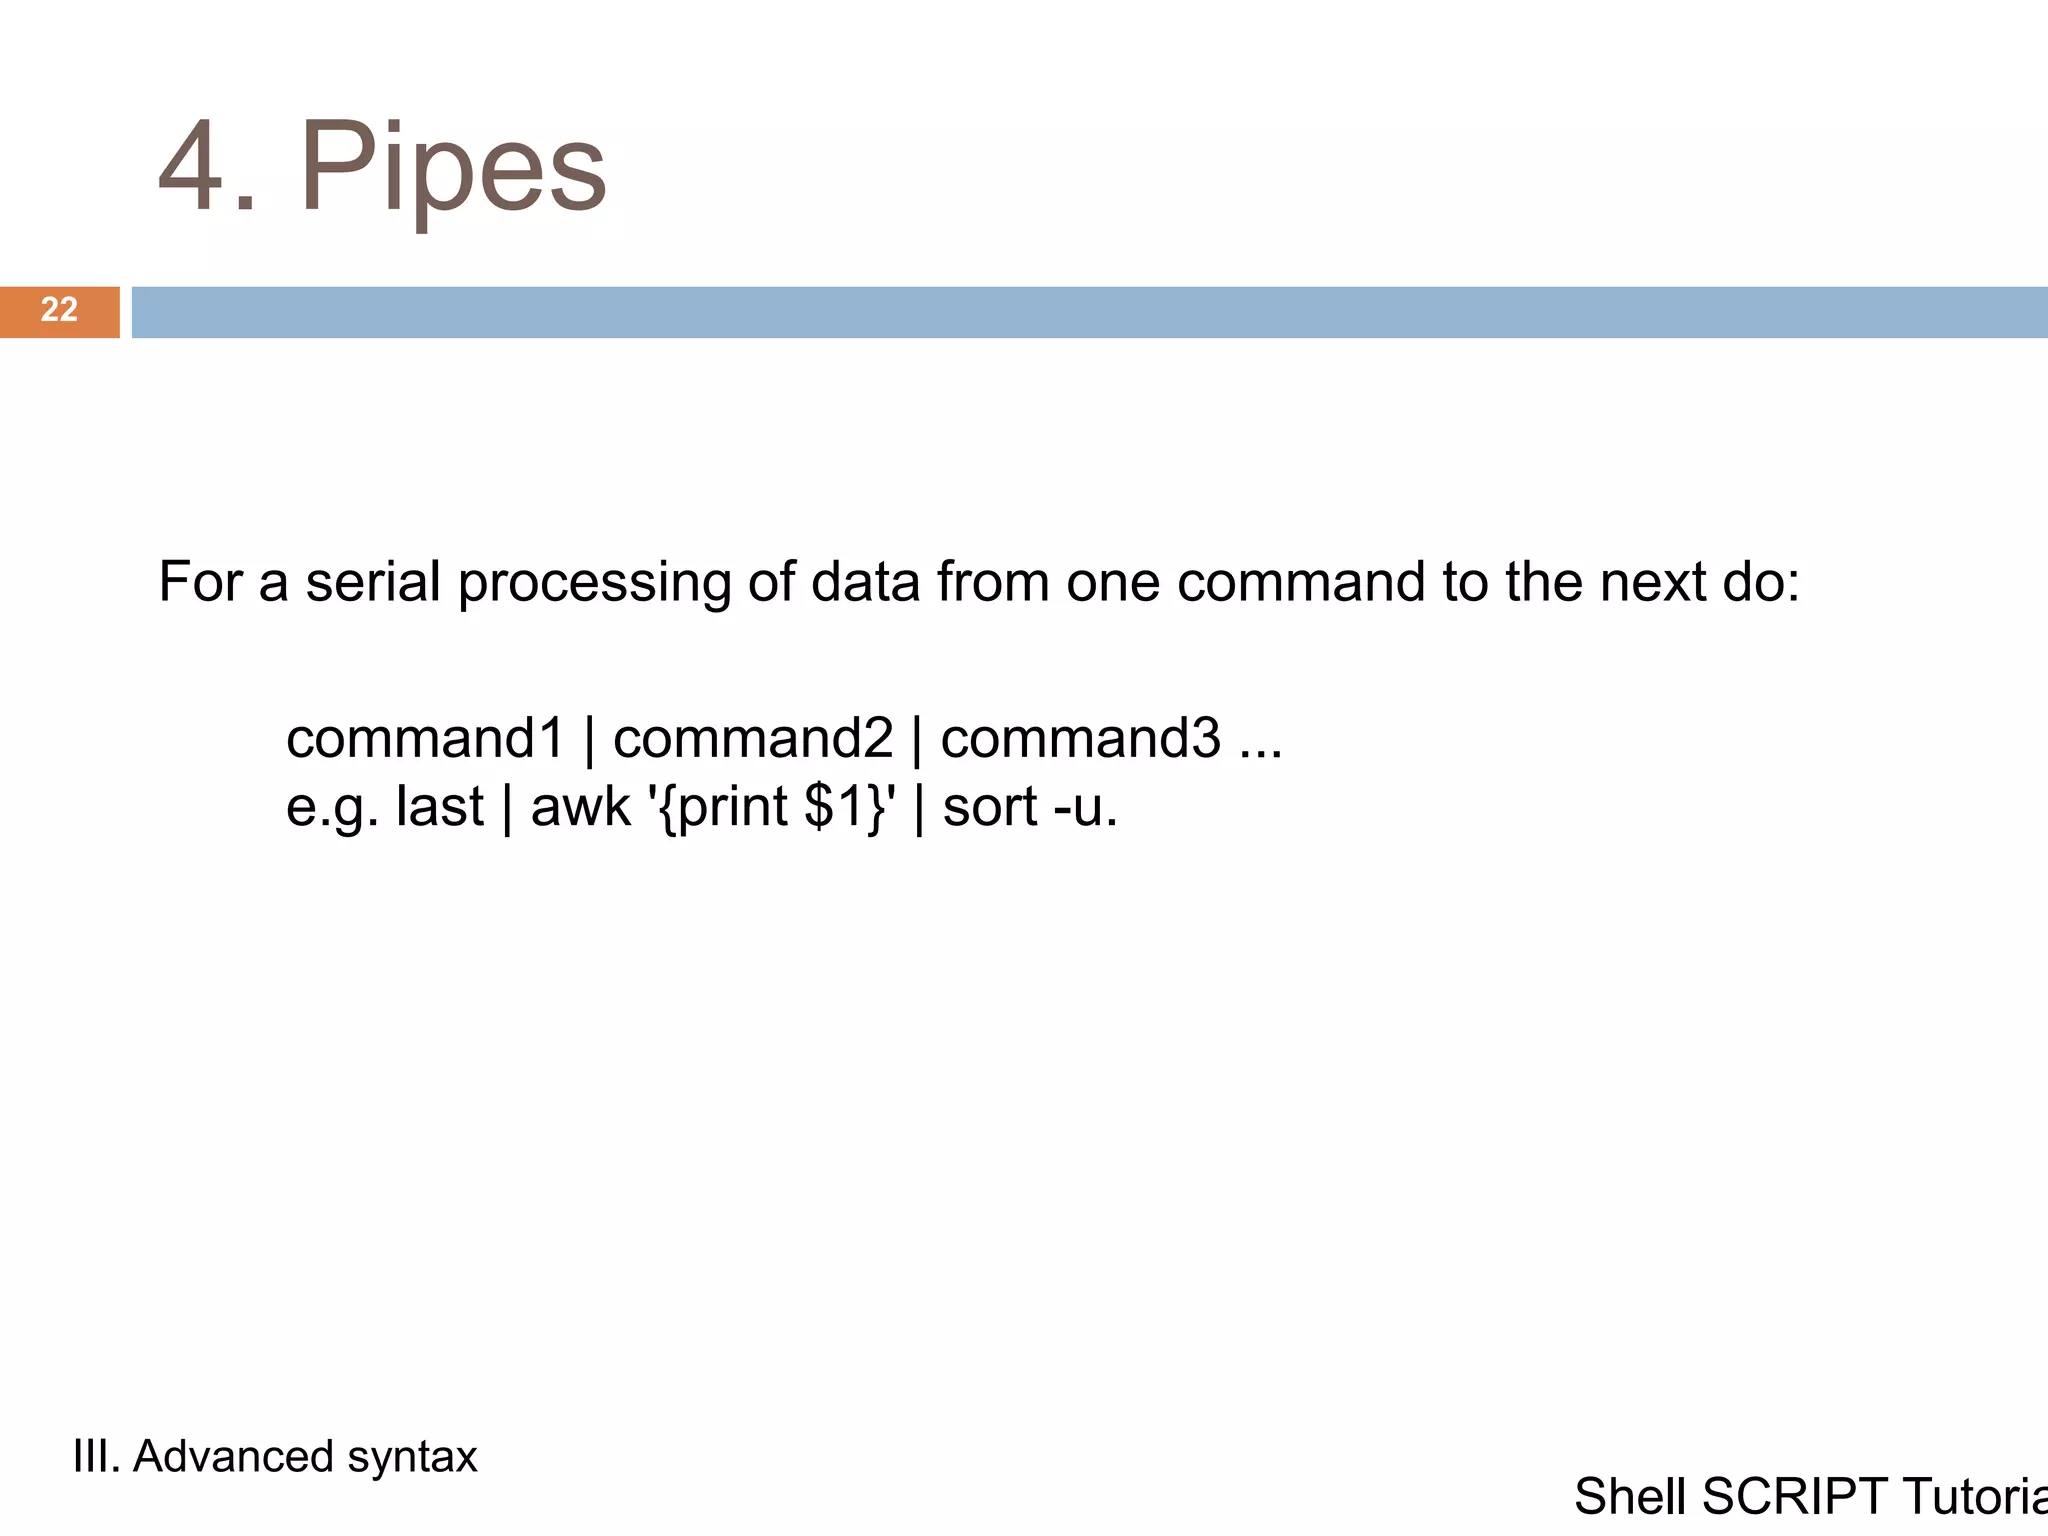The image size is (2048, 1536).
Task: Click the 'For a serial processing' sentence
Action: 979,582
